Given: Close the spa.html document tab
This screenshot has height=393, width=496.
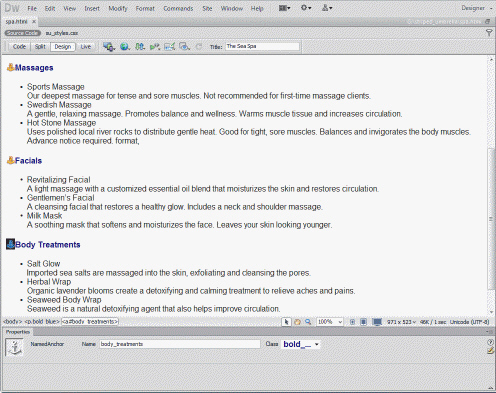Looking at the screenshot, I should [x=34, y=22].
